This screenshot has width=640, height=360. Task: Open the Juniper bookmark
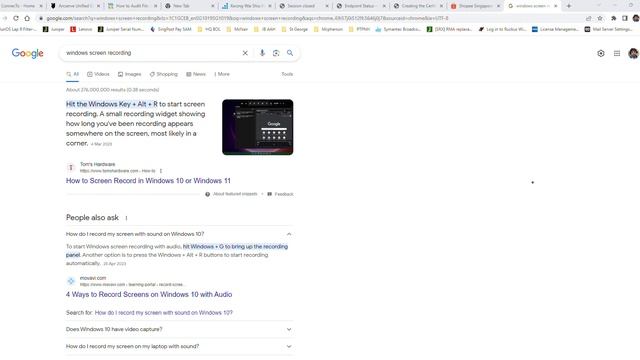pos(54,29)
